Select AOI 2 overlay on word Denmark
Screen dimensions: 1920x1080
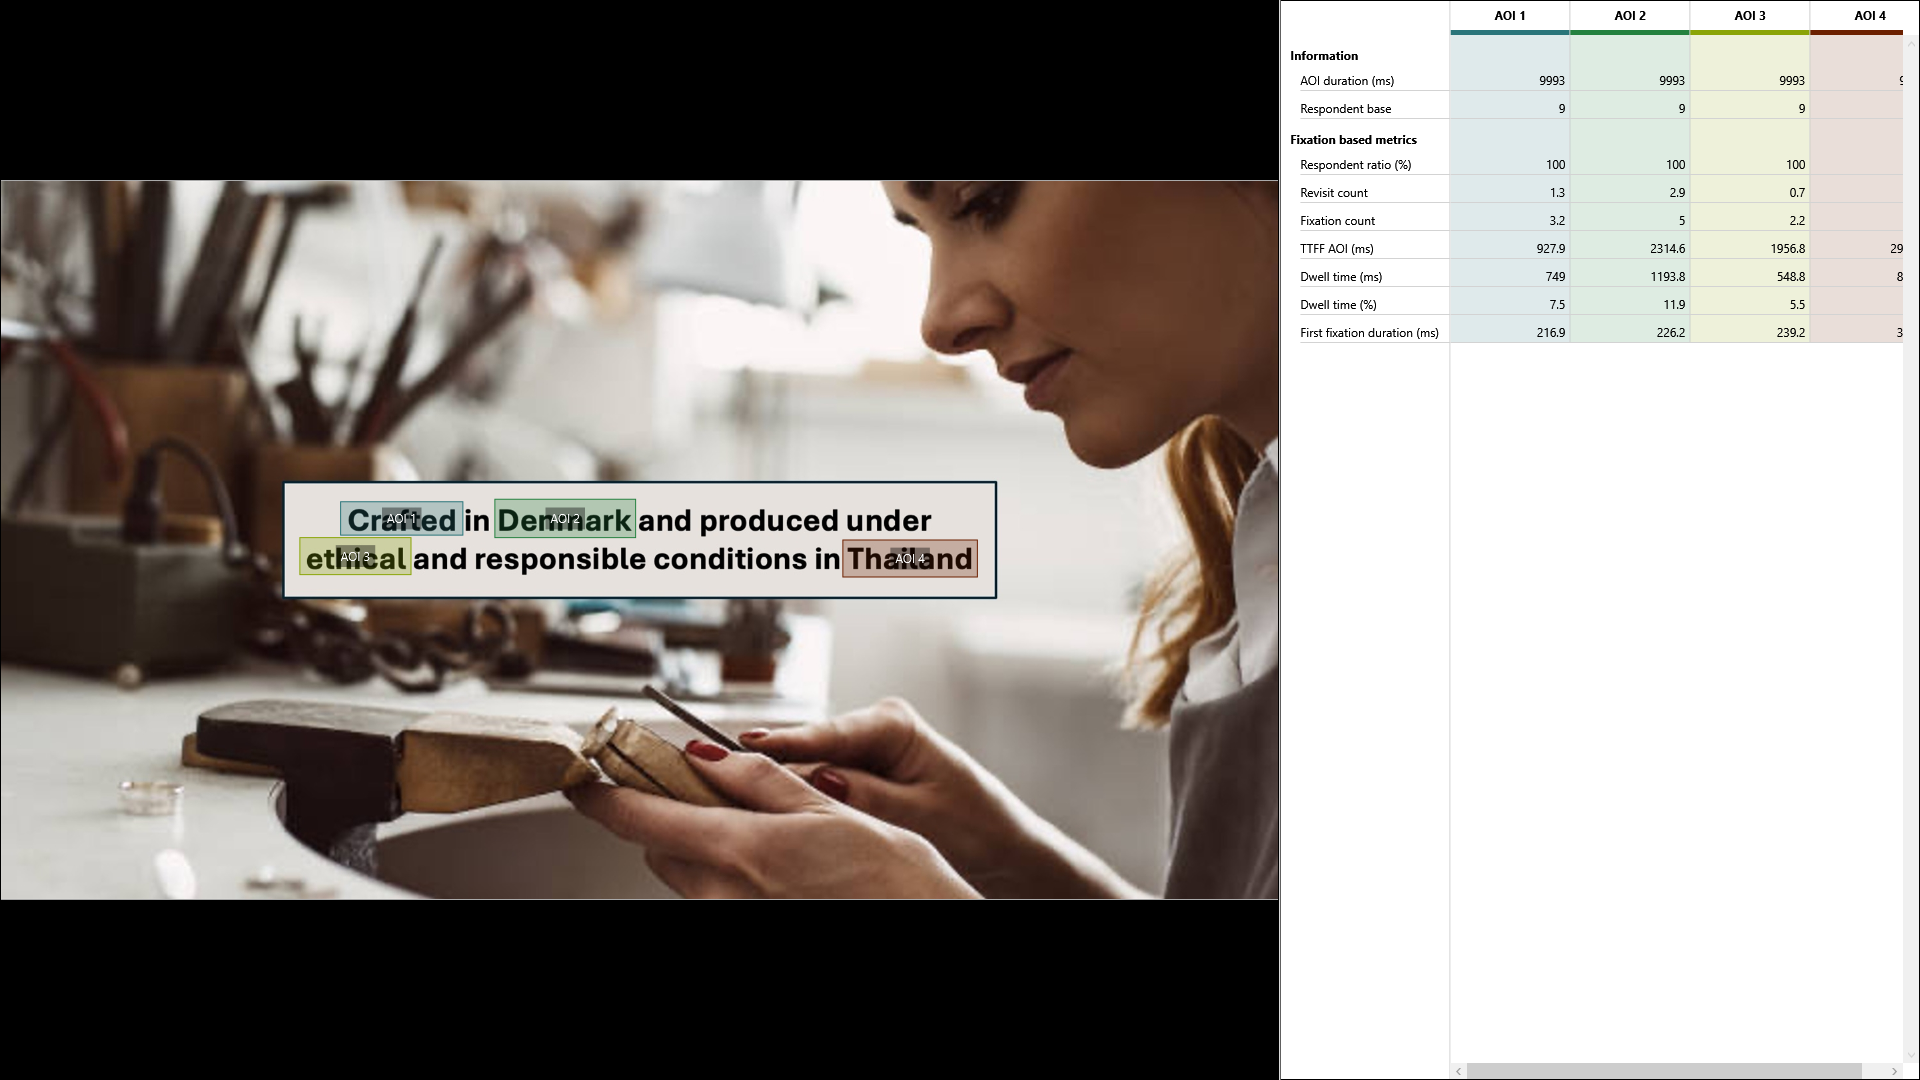point(565,519)
